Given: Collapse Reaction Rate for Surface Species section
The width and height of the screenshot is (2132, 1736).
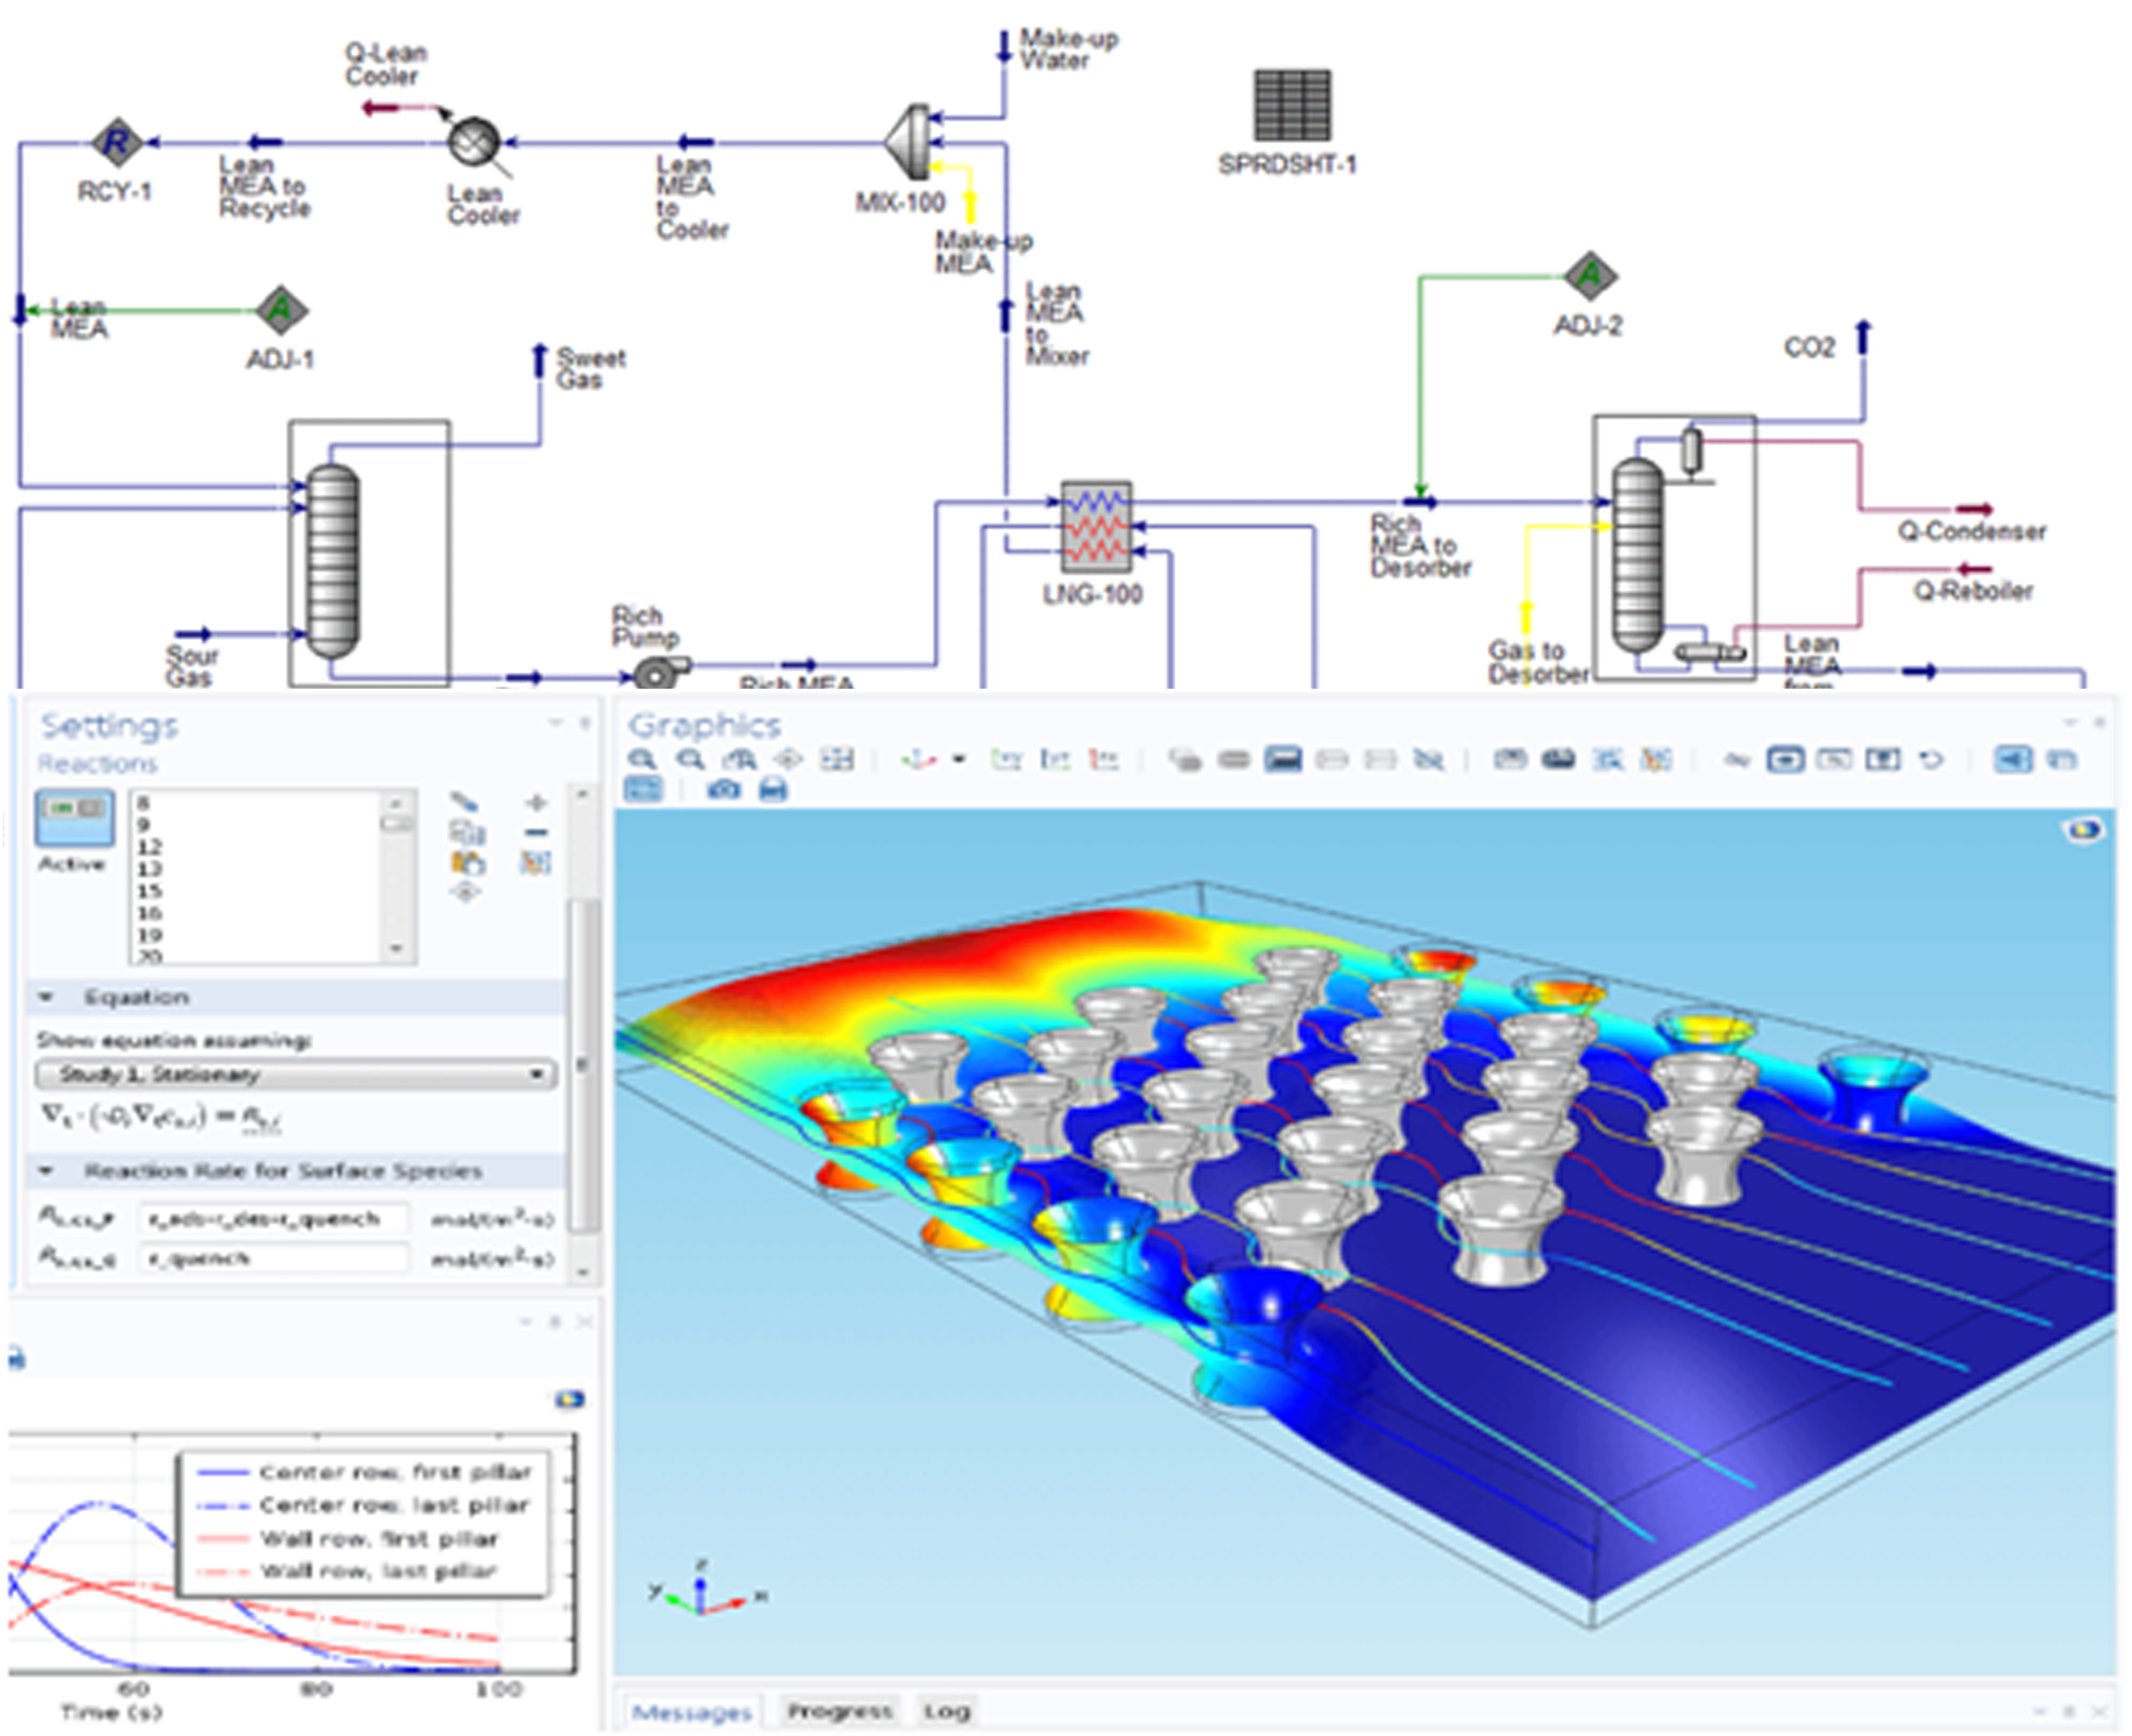Looking at the screenshot, I should (46, 1170).
